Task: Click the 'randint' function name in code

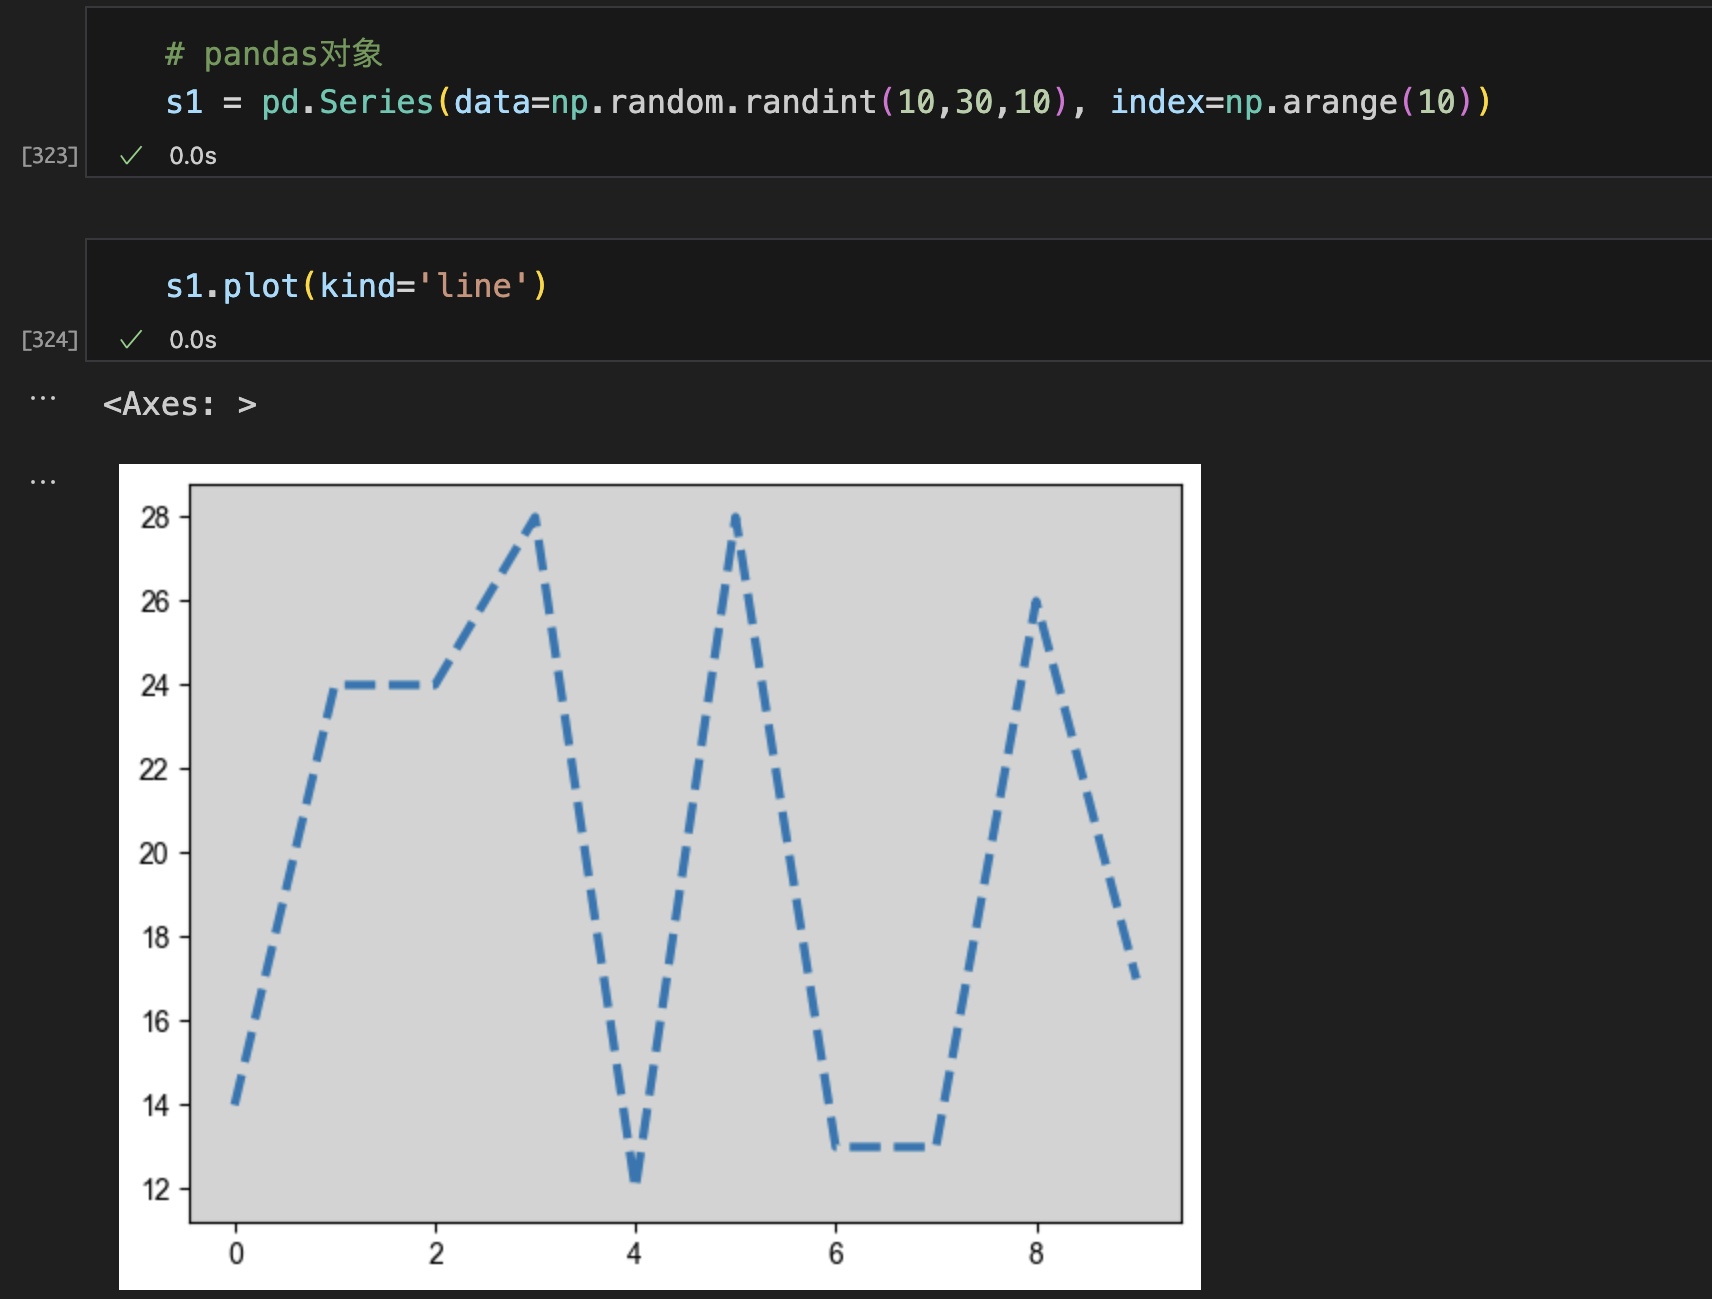Action: [810, 102]
